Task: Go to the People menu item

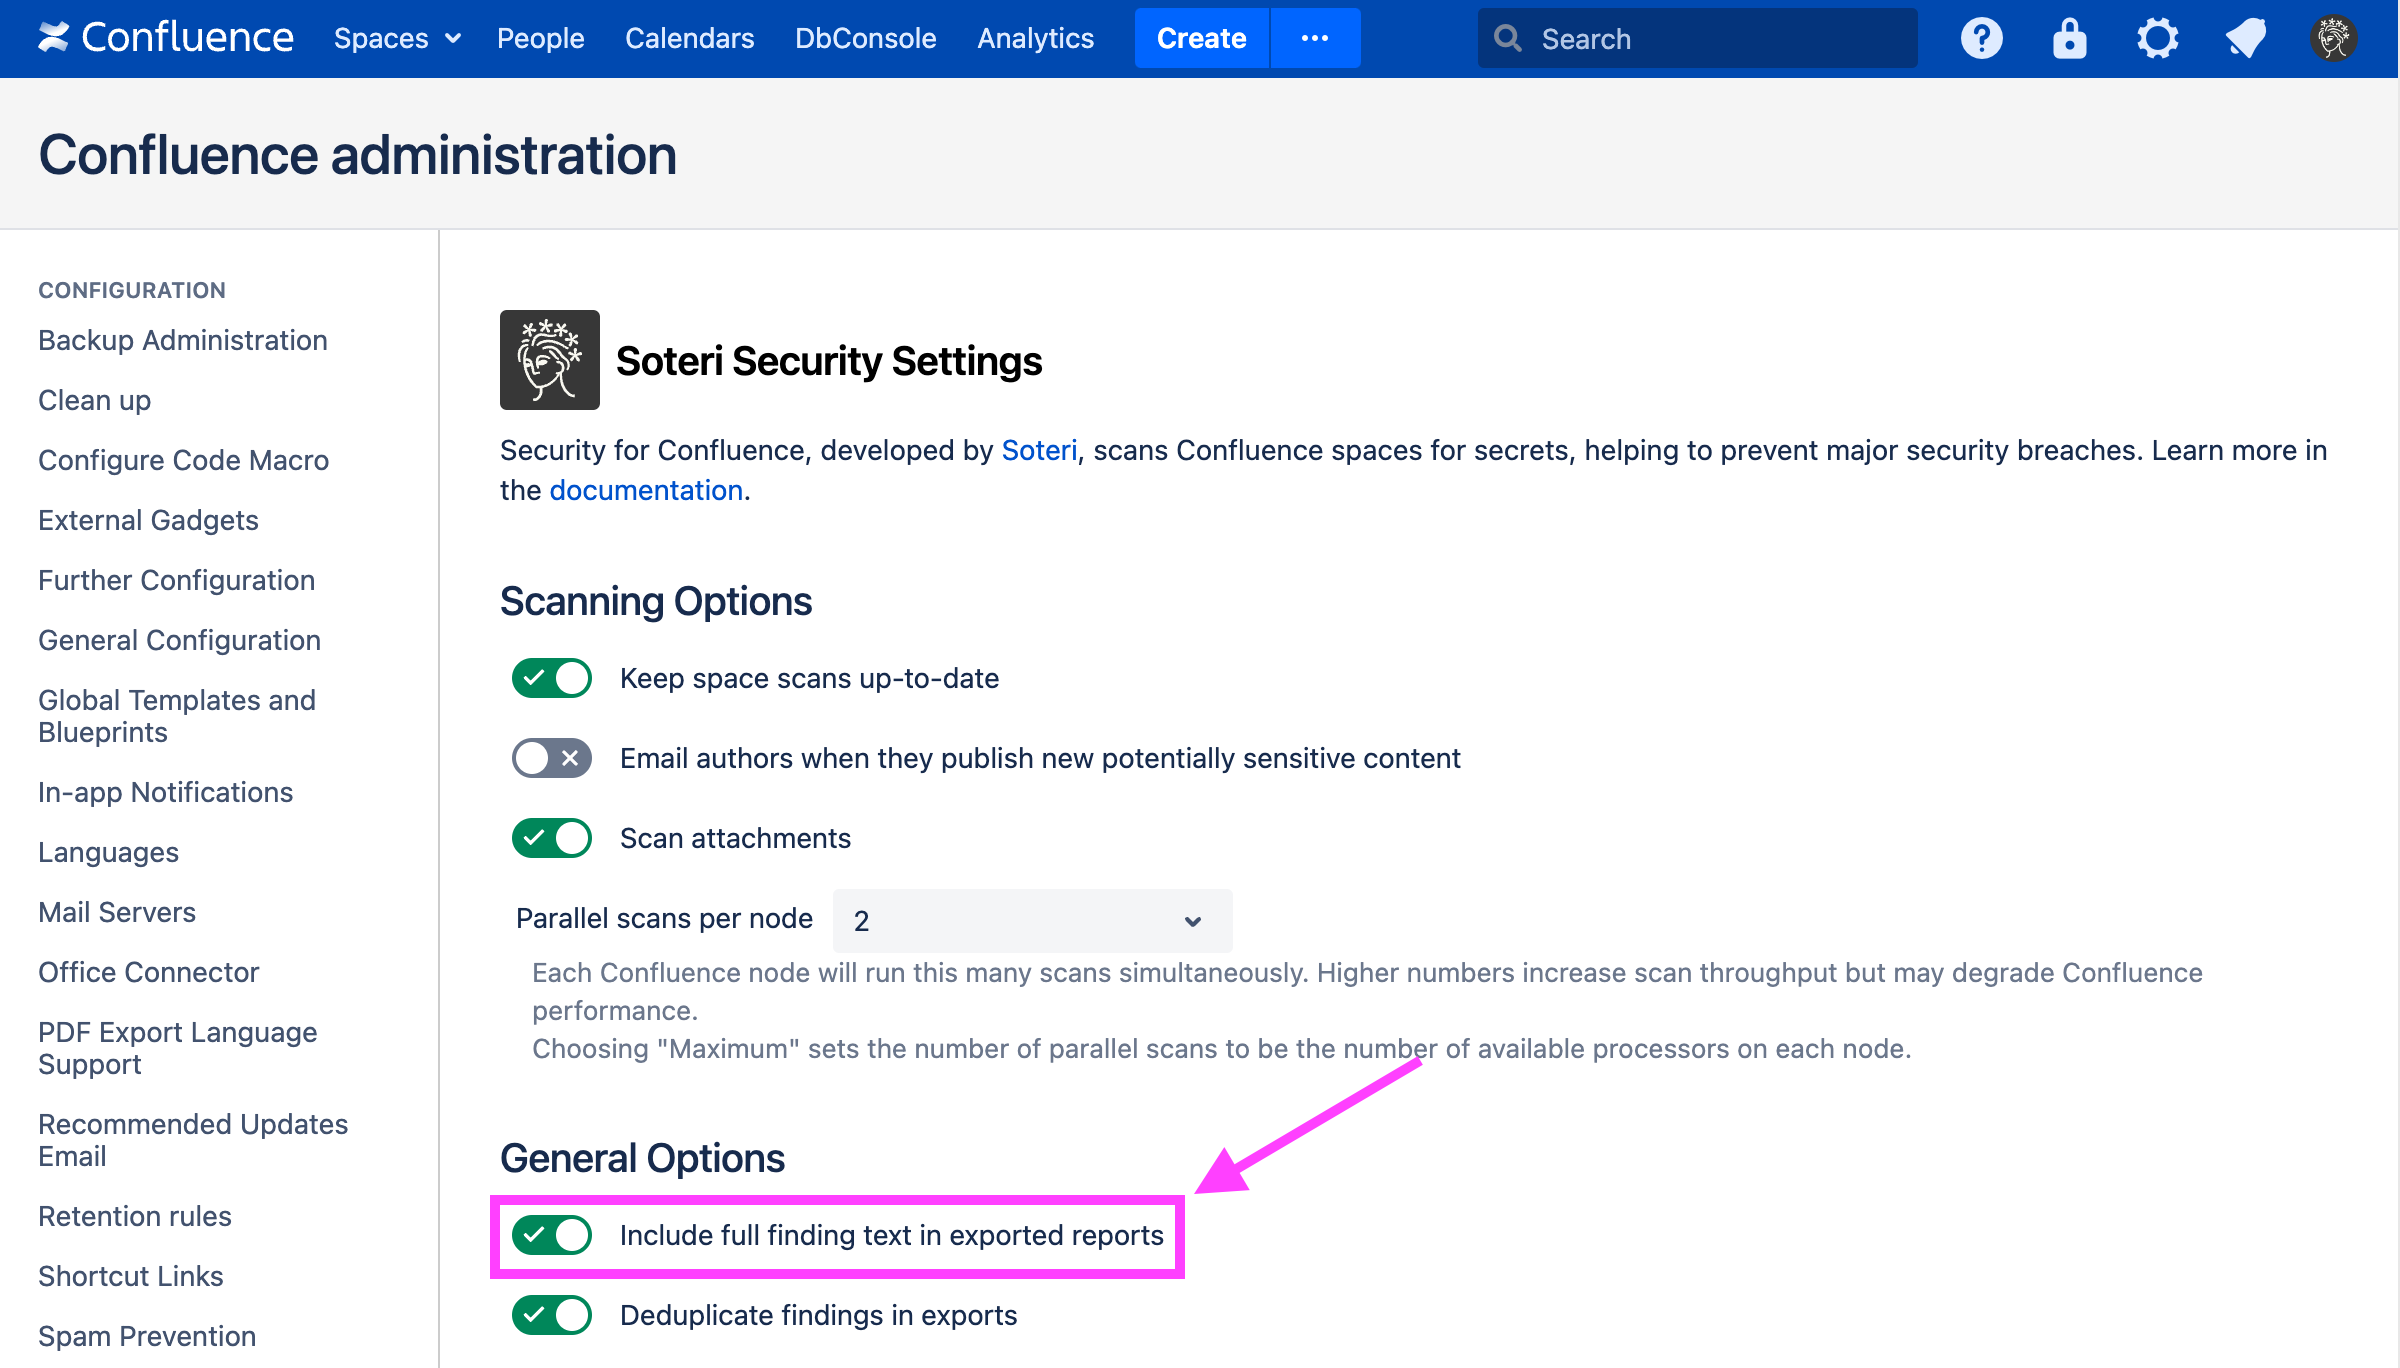Action: point(540,39)
